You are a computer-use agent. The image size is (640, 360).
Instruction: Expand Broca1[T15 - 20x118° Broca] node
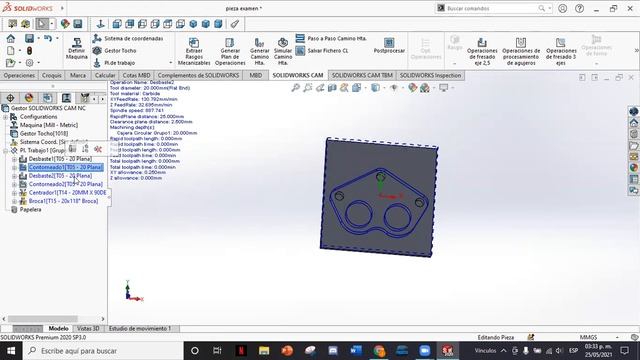[14, 201]
